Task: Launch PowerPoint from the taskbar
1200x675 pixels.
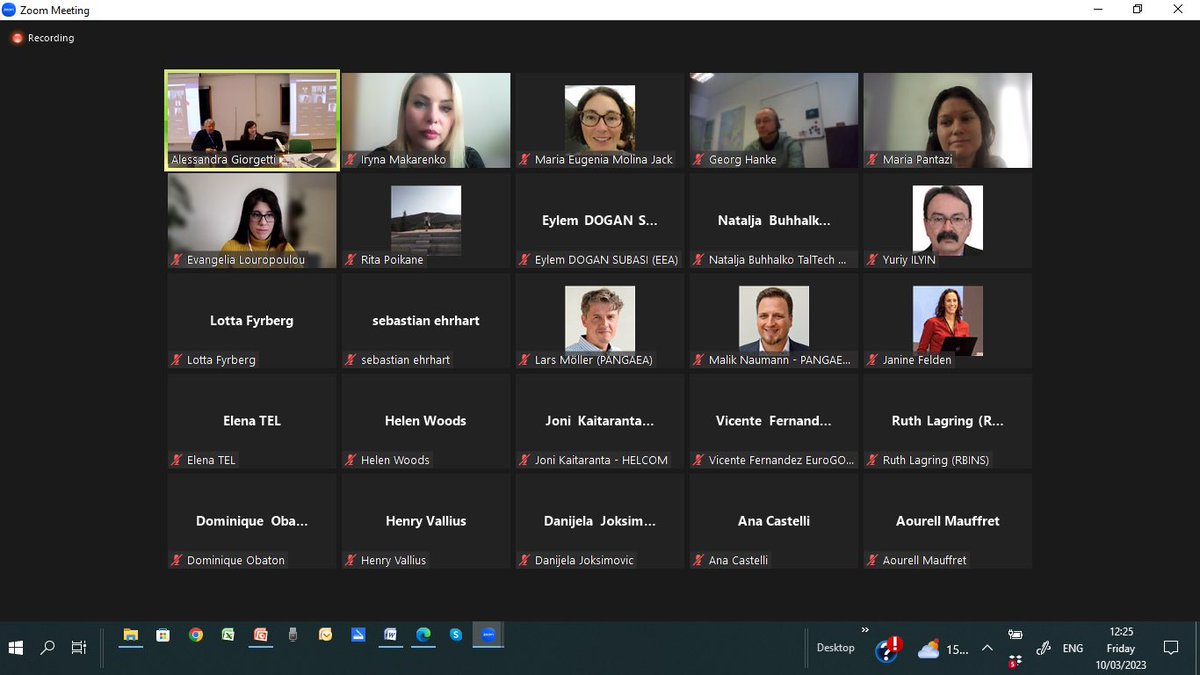Action: coord(261,634)
